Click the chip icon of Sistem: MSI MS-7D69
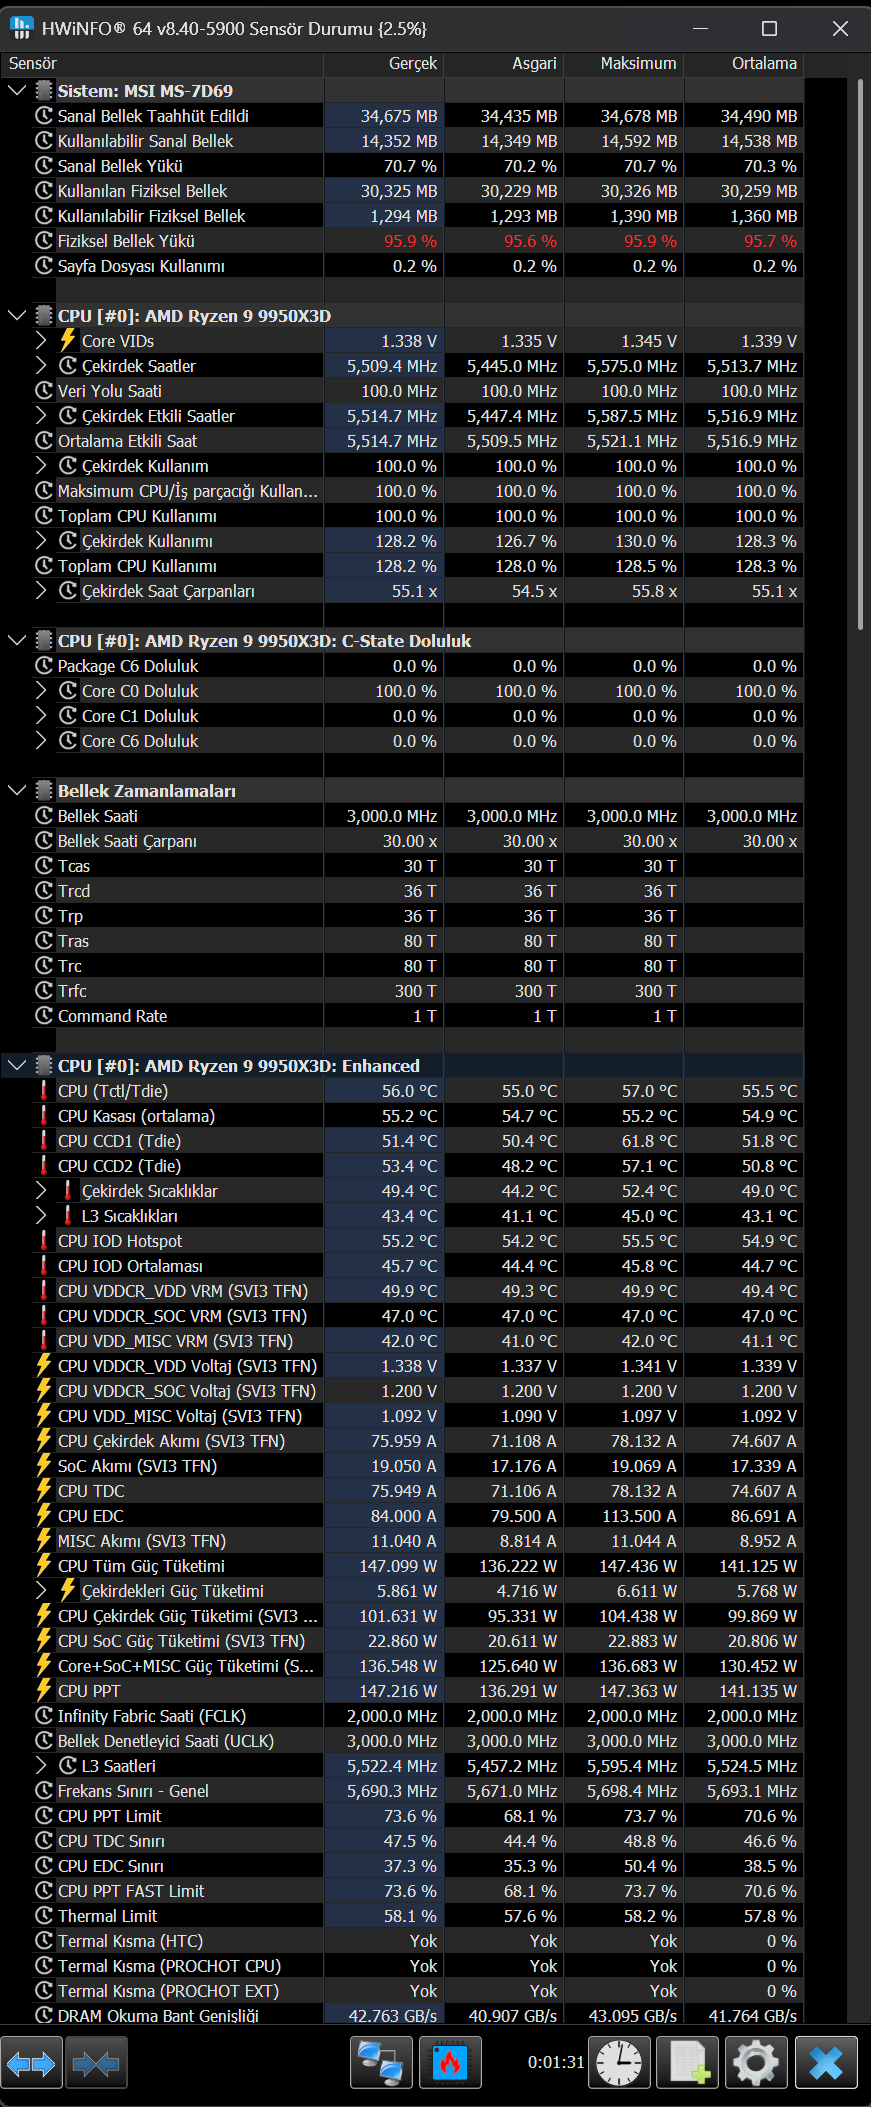Image resolution: width=871 pixels, height=2107 pixels. (x=43, y=90)
